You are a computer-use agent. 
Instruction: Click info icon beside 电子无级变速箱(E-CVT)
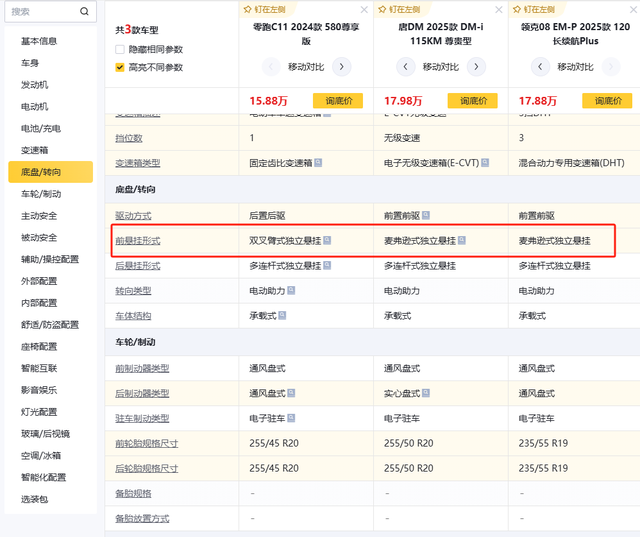pos(485,163)
